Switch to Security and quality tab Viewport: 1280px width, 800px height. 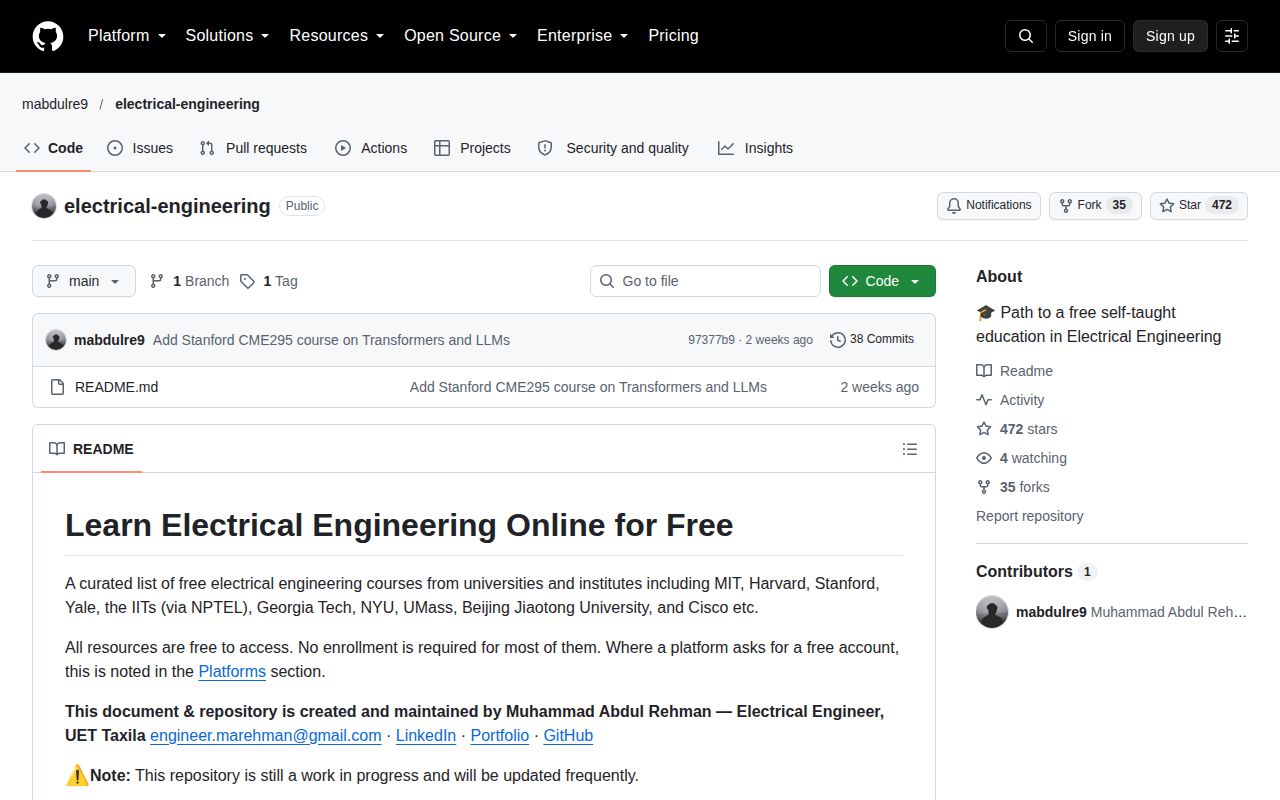613,148
